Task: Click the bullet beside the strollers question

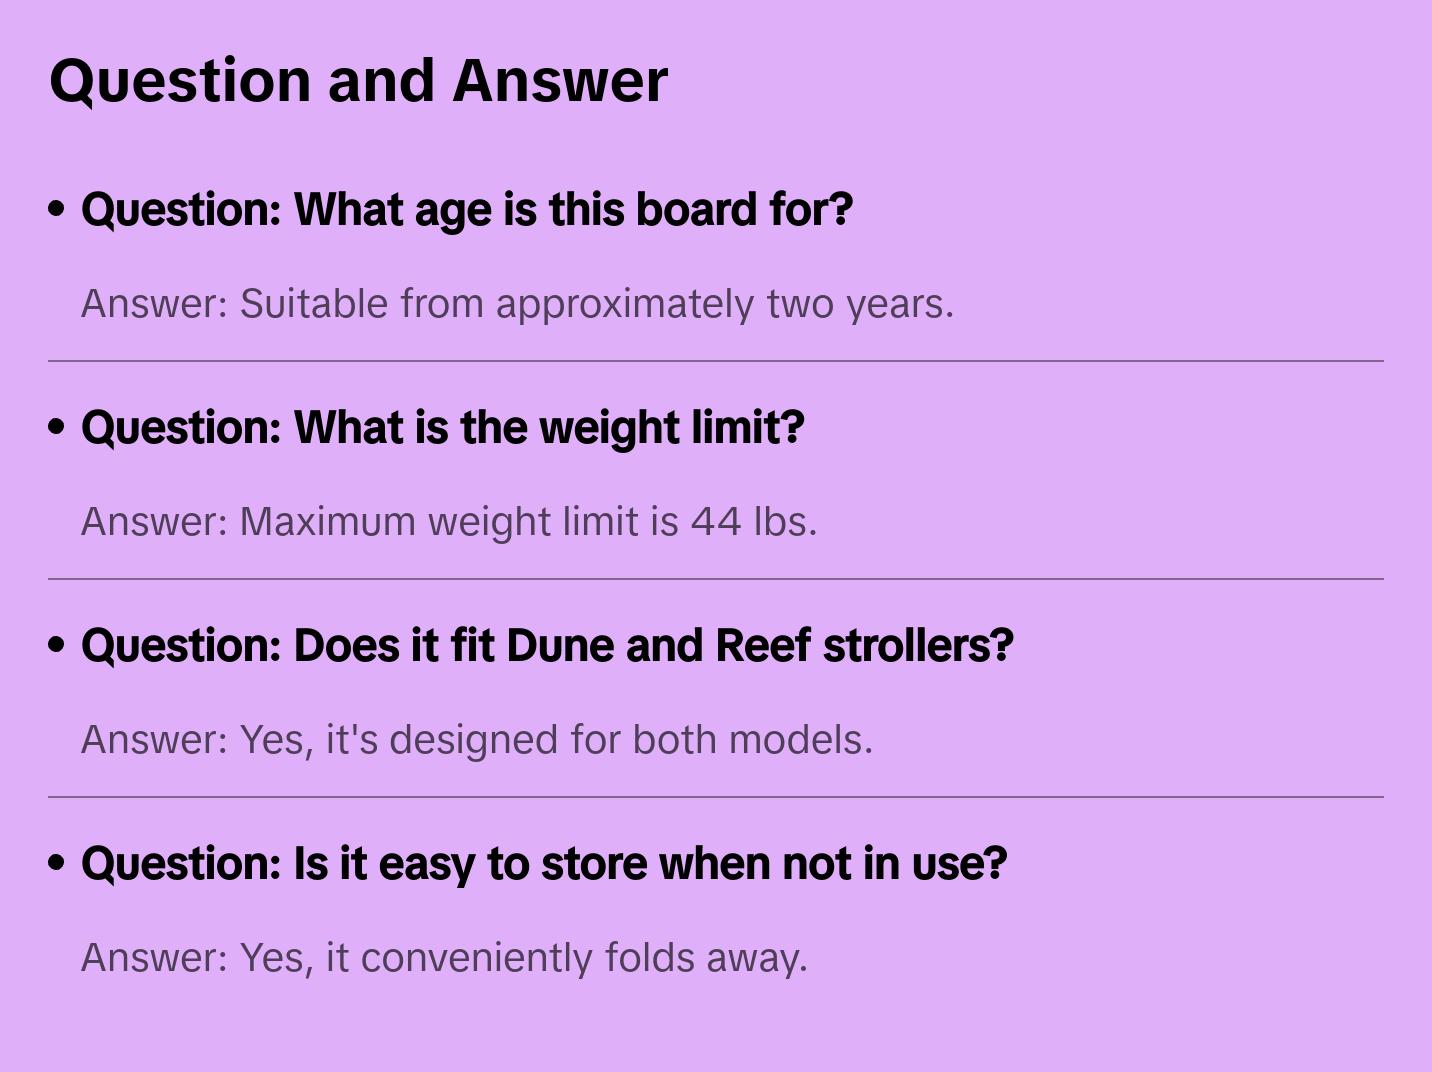Action: tap(57, 645)
